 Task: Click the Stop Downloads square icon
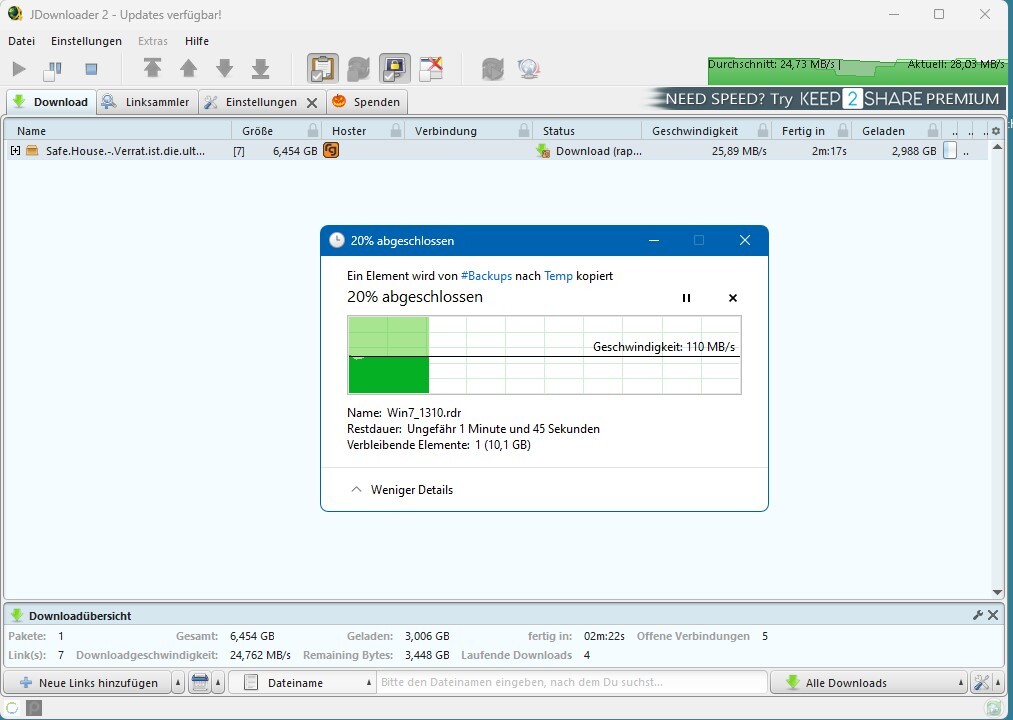(91, 69)
